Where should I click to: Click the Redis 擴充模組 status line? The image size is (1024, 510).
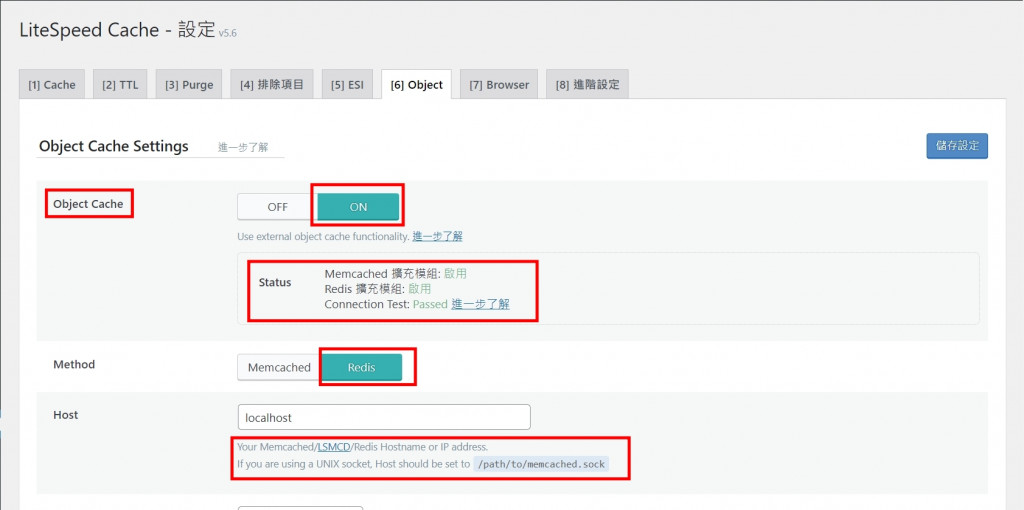coord(378,289)
